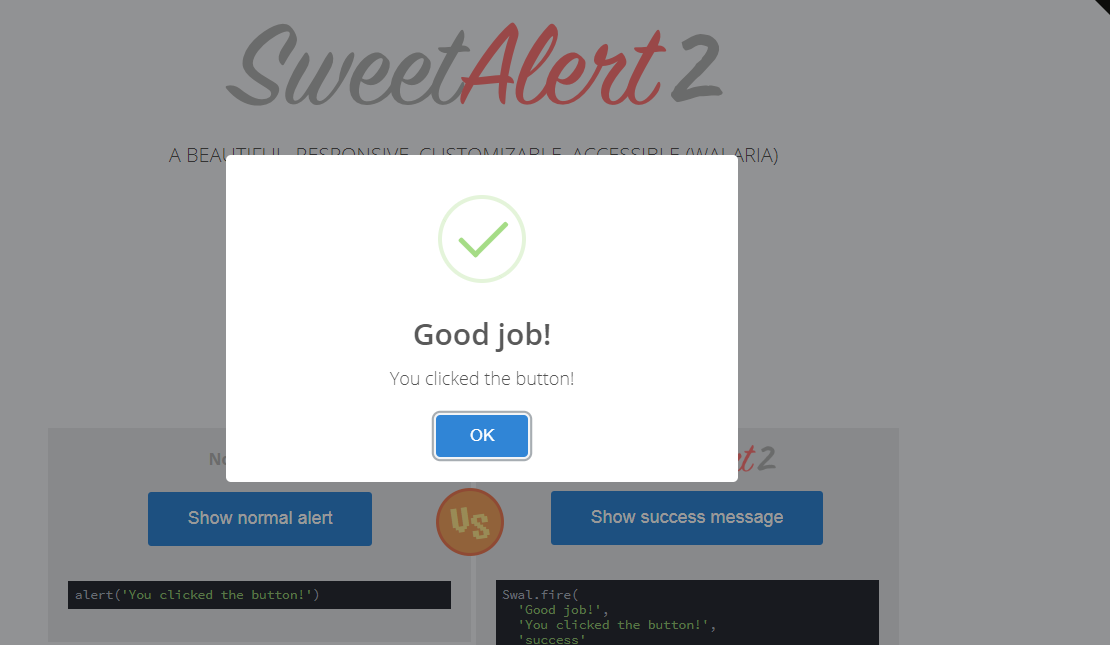Click the 'Good job!' modal title
The width and height of the screenshot is (1110, 645).
coord(482,335)
